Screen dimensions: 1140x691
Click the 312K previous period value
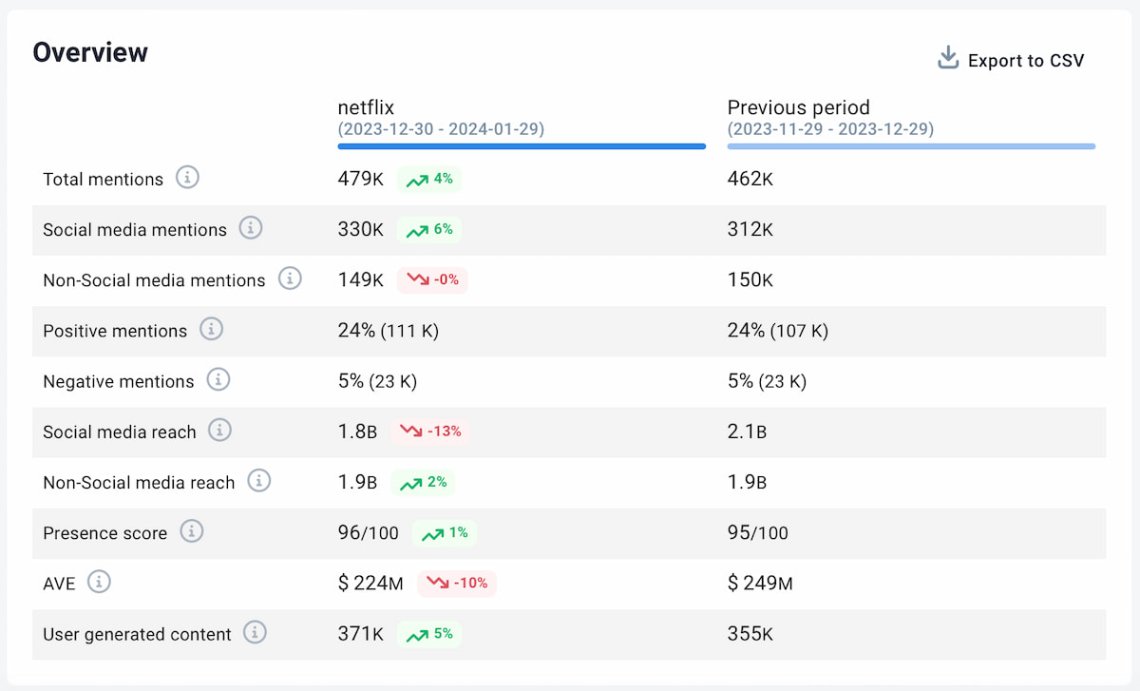pyautogui.click(x=750, y=230)
